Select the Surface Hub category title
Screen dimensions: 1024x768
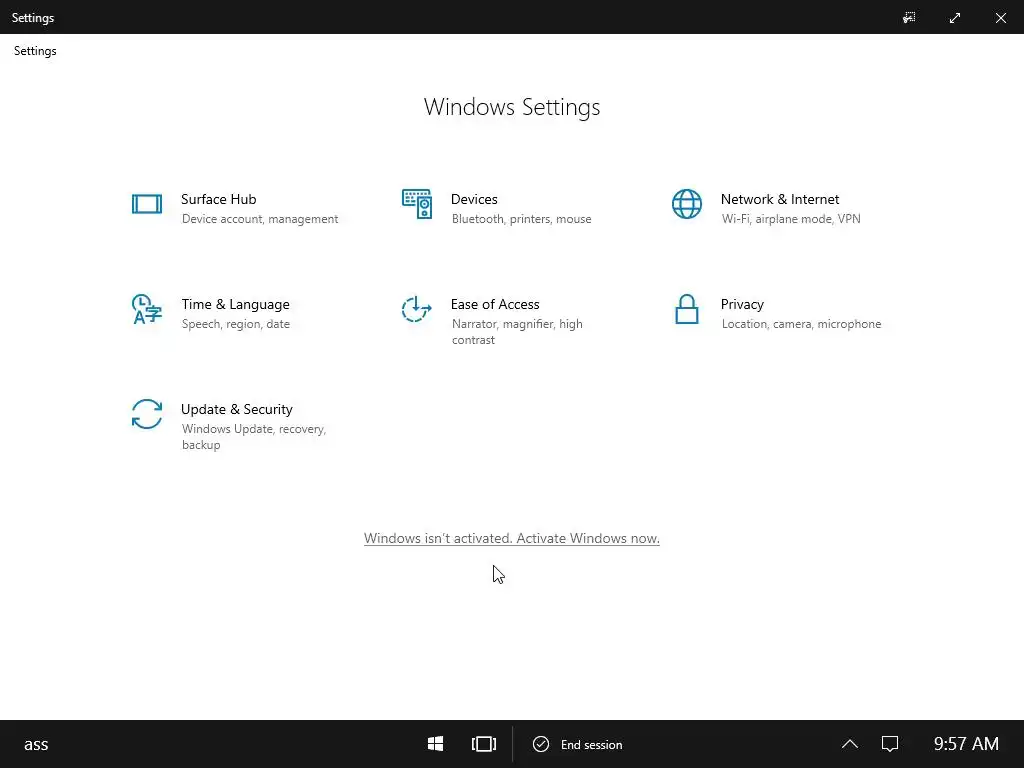pos(219,199)
